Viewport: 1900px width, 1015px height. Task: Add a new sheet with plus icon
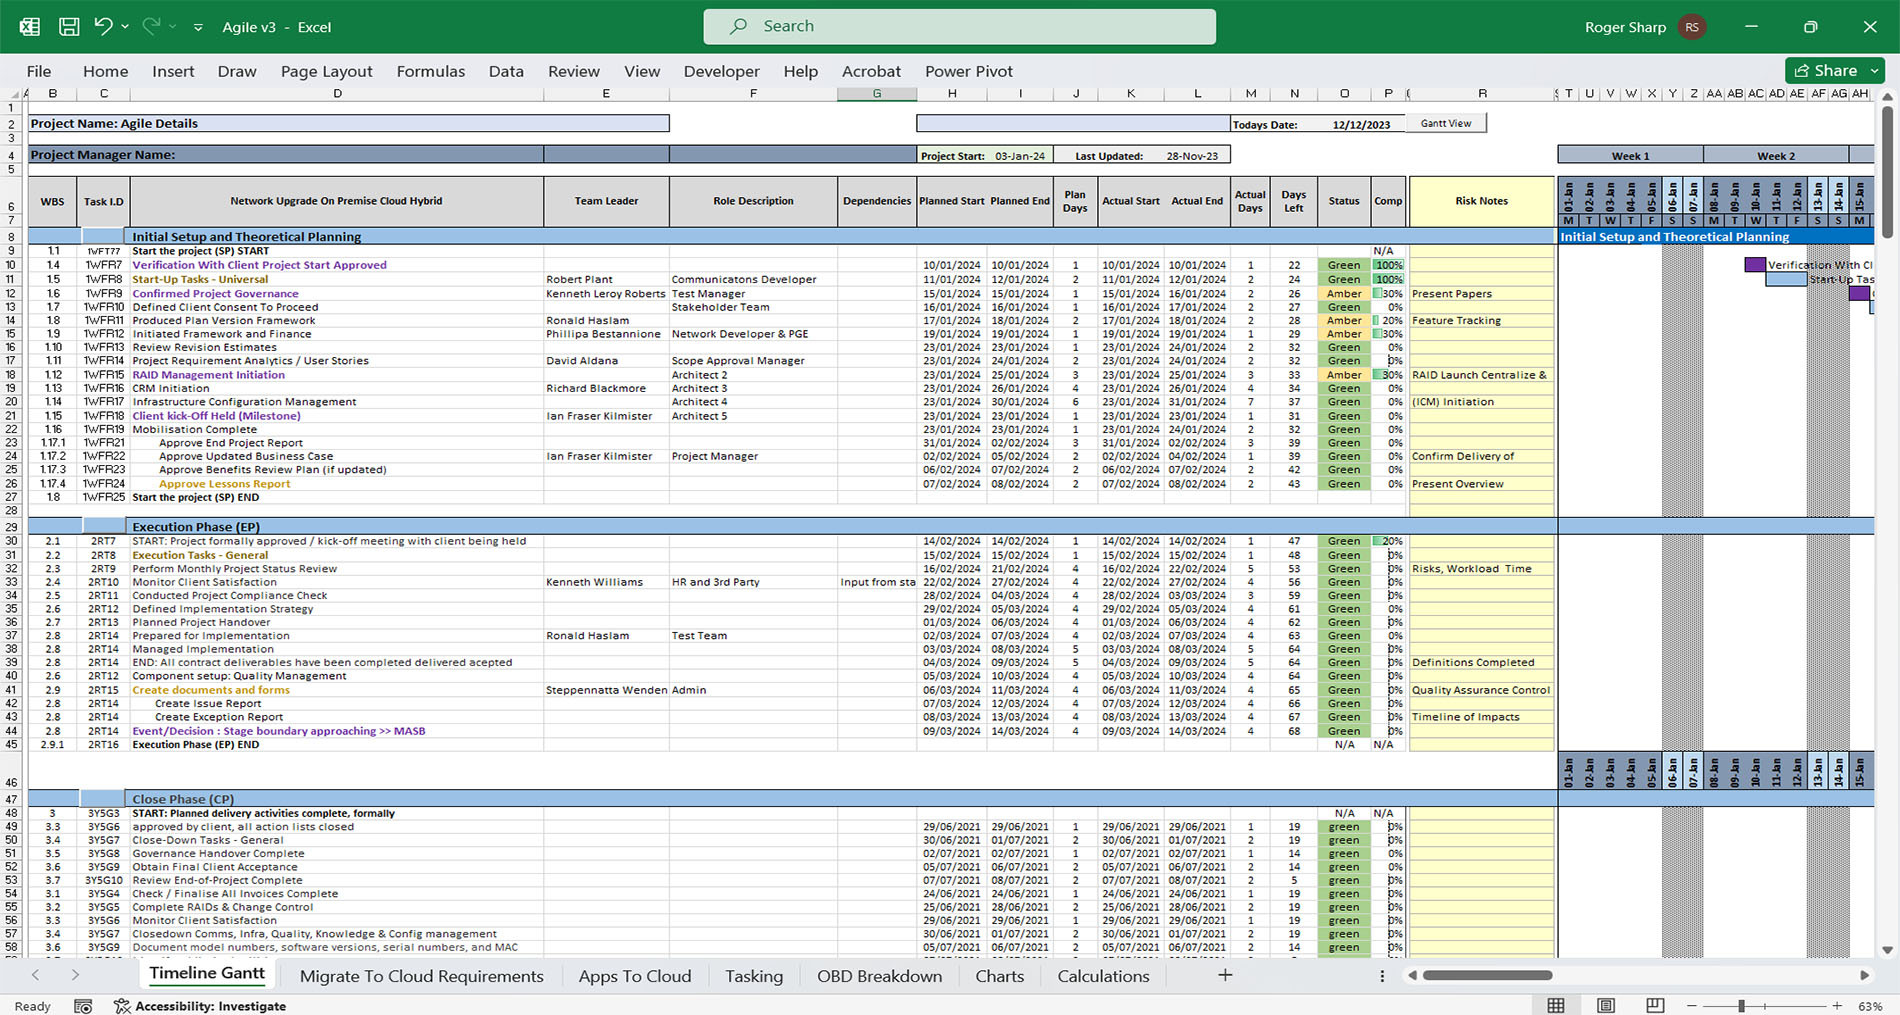1225,975
